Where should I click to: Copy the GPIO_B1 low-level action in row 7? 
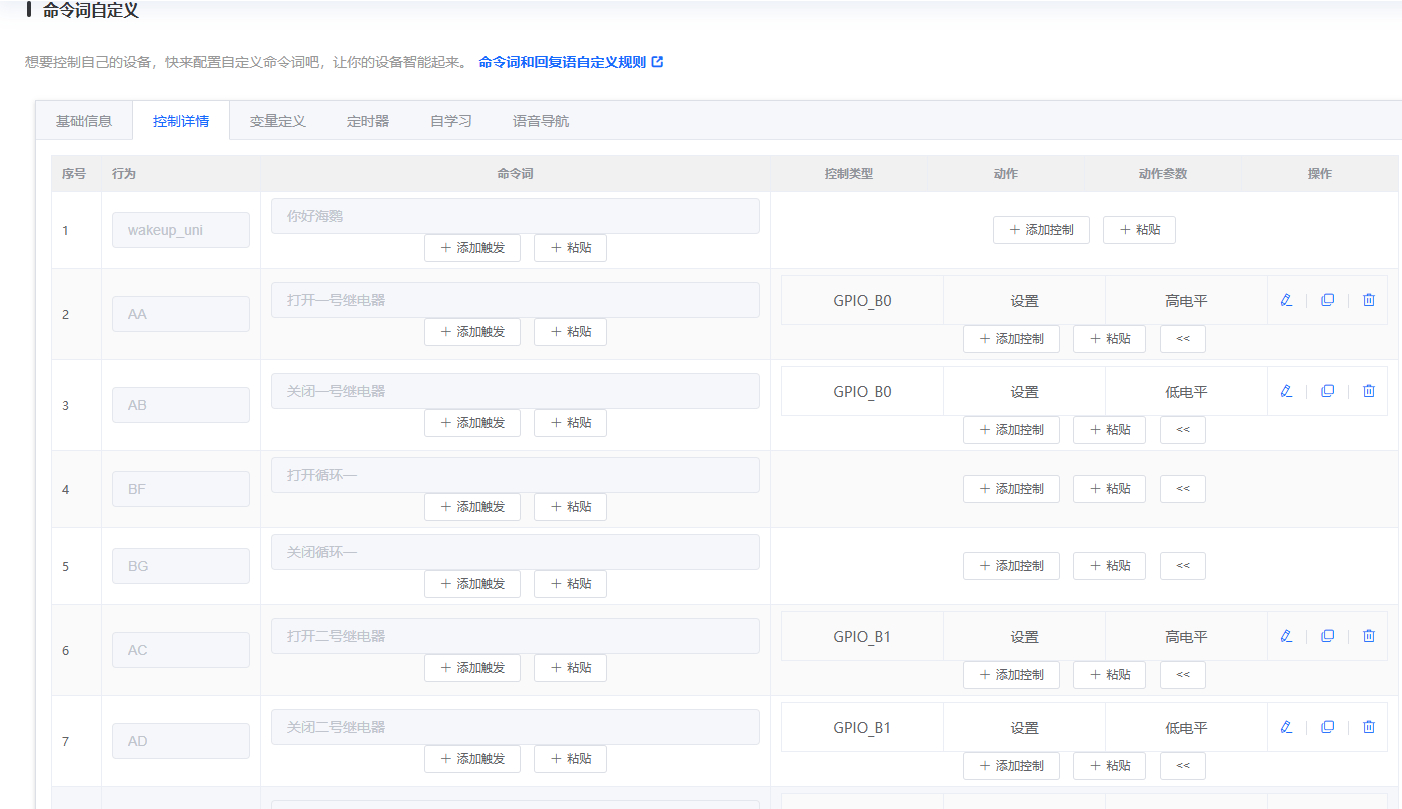[1327, 726]
